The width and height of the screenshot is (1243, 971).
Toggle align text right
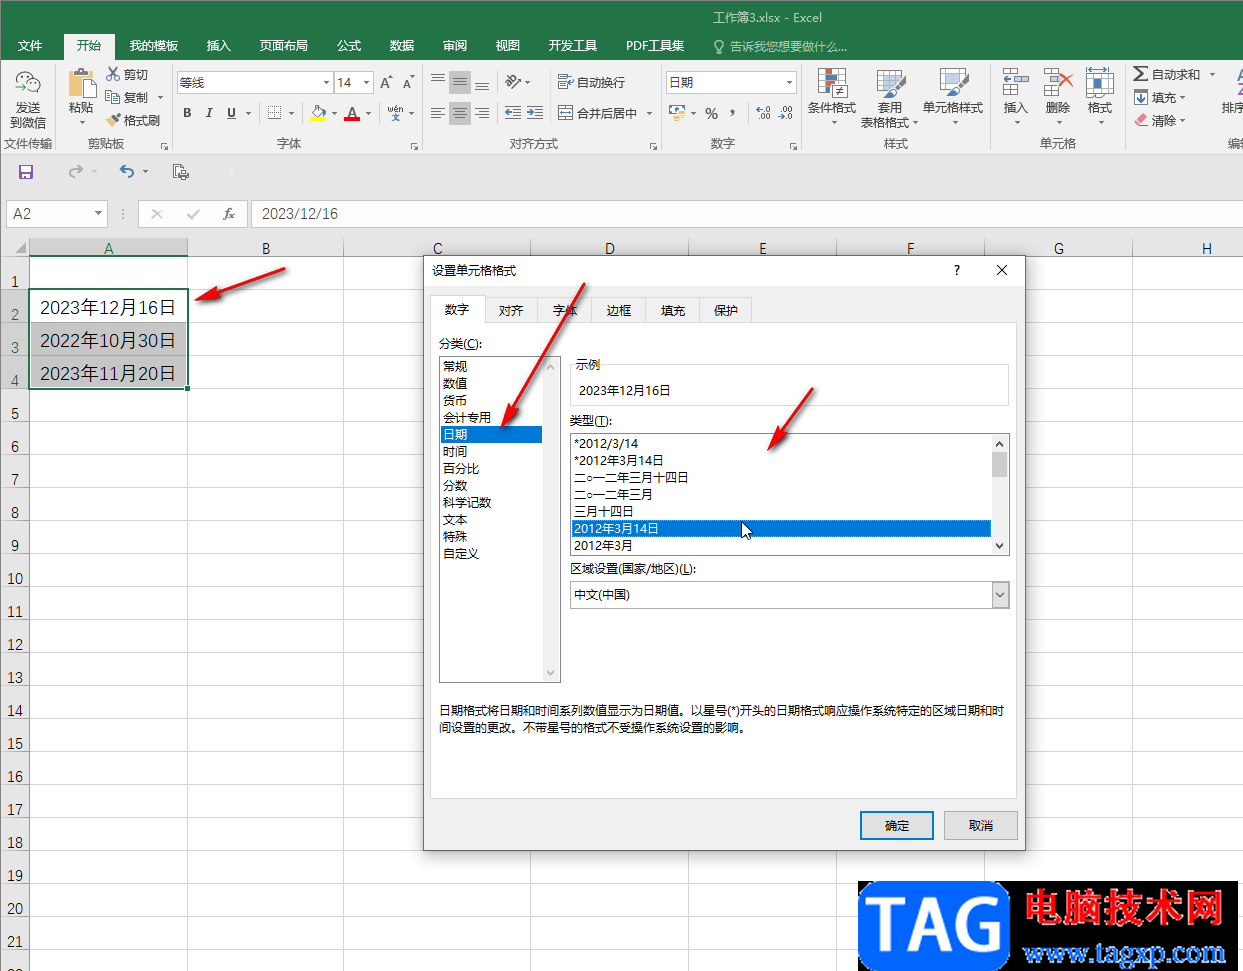482,113
